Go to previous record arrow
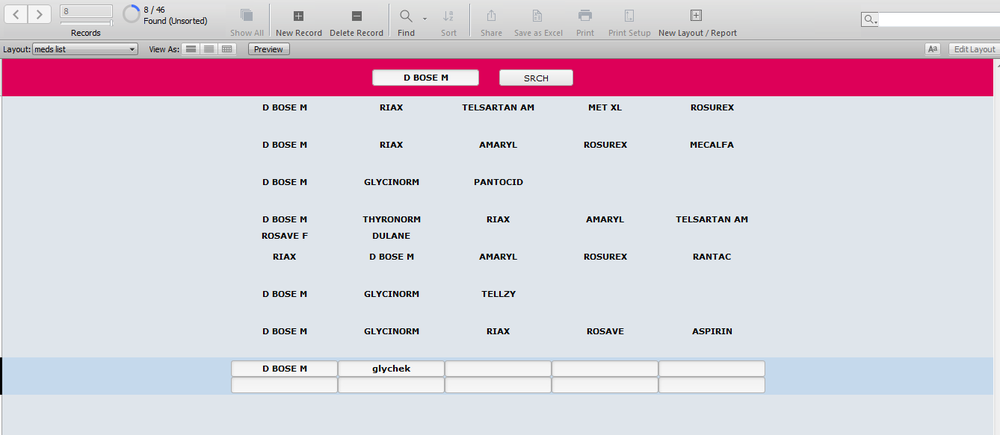 pos(16,14)
